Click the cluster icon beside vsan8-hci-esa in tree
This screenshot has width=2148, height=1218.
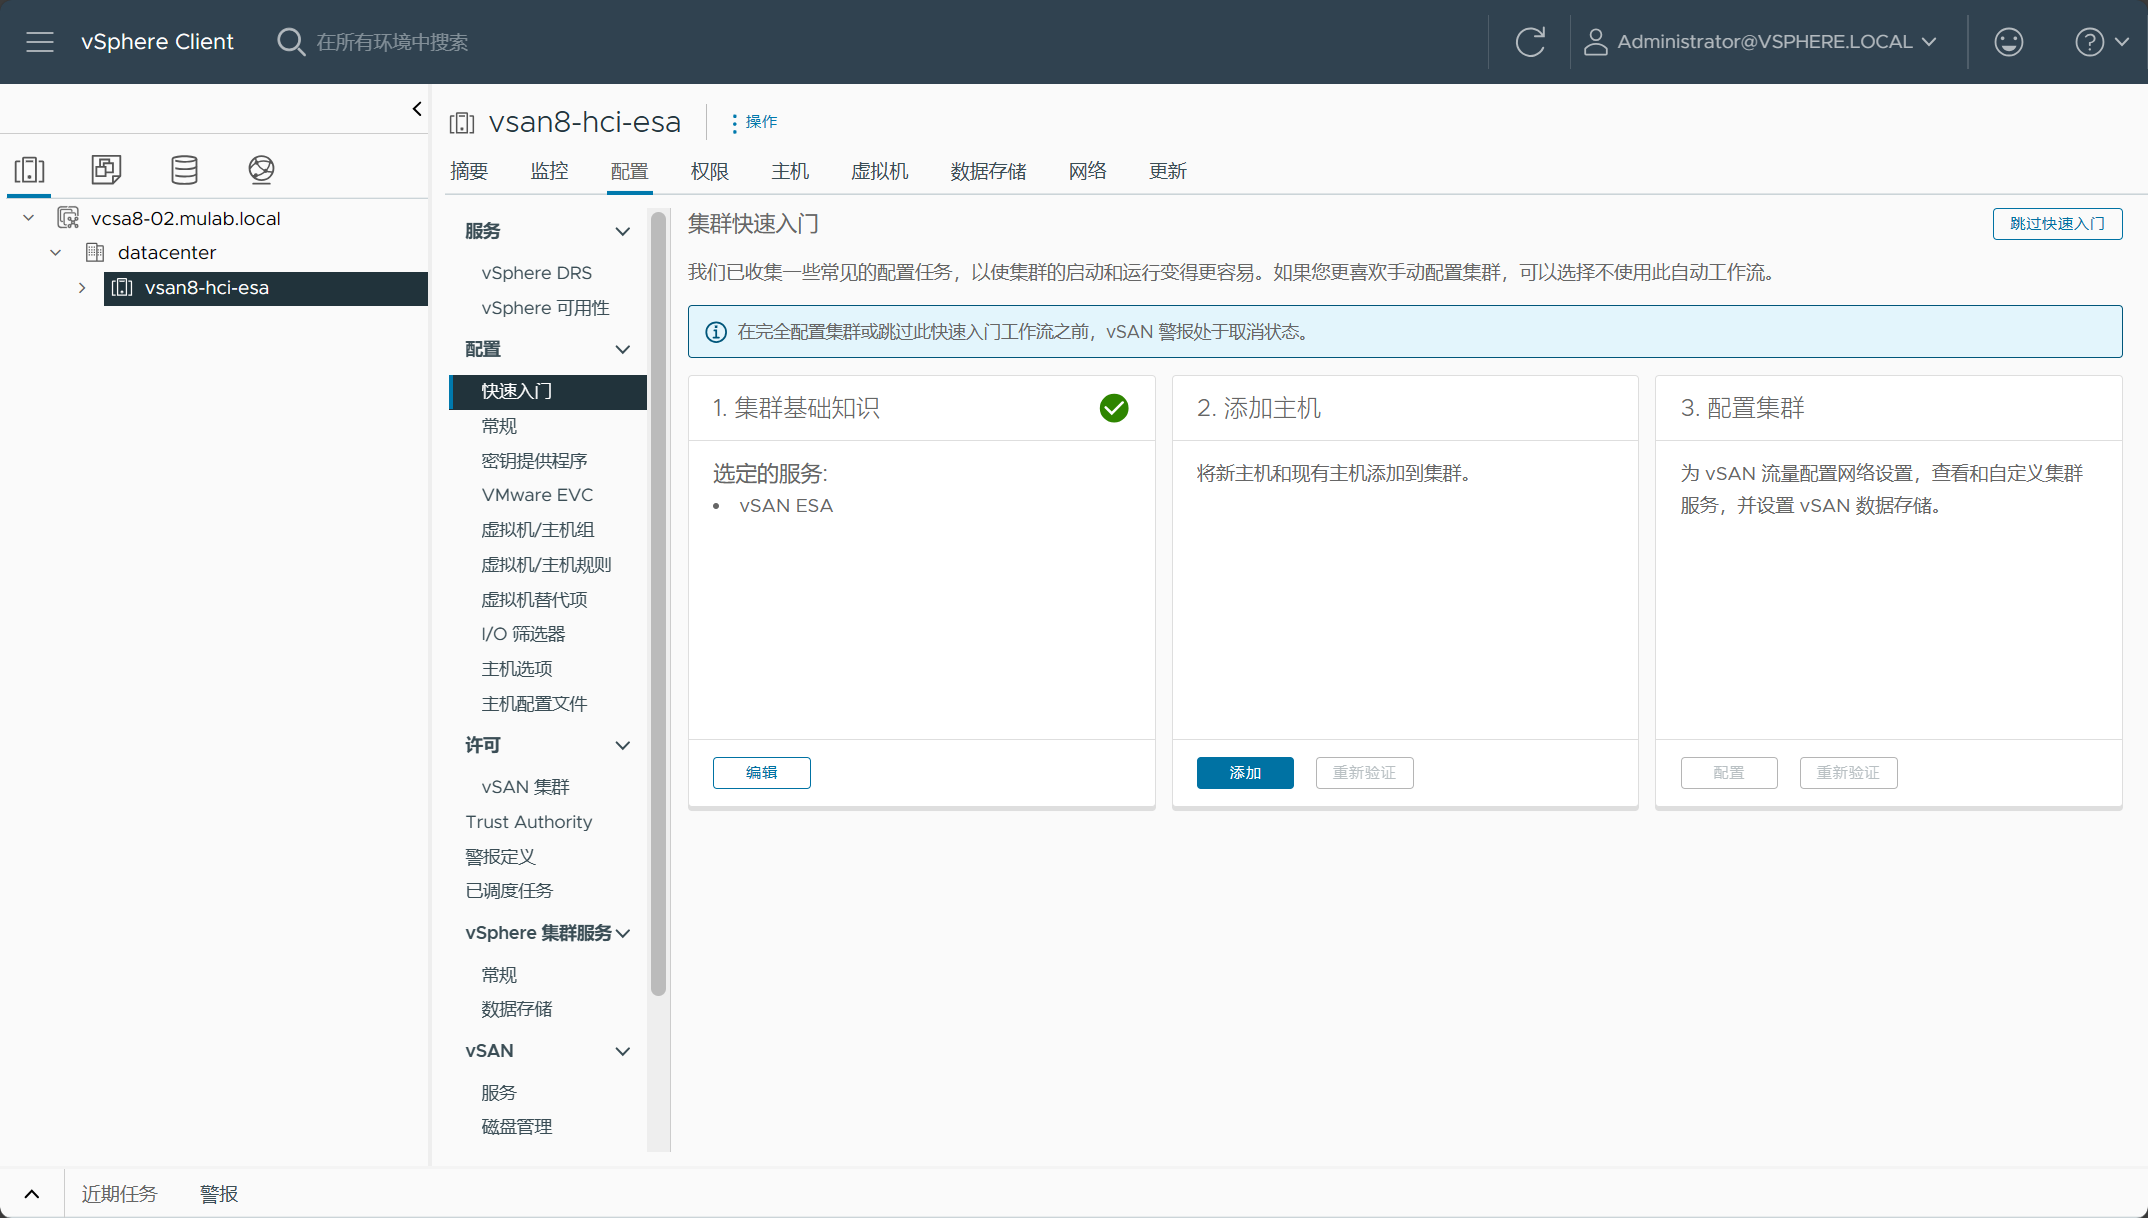click(x=122, y=288)
